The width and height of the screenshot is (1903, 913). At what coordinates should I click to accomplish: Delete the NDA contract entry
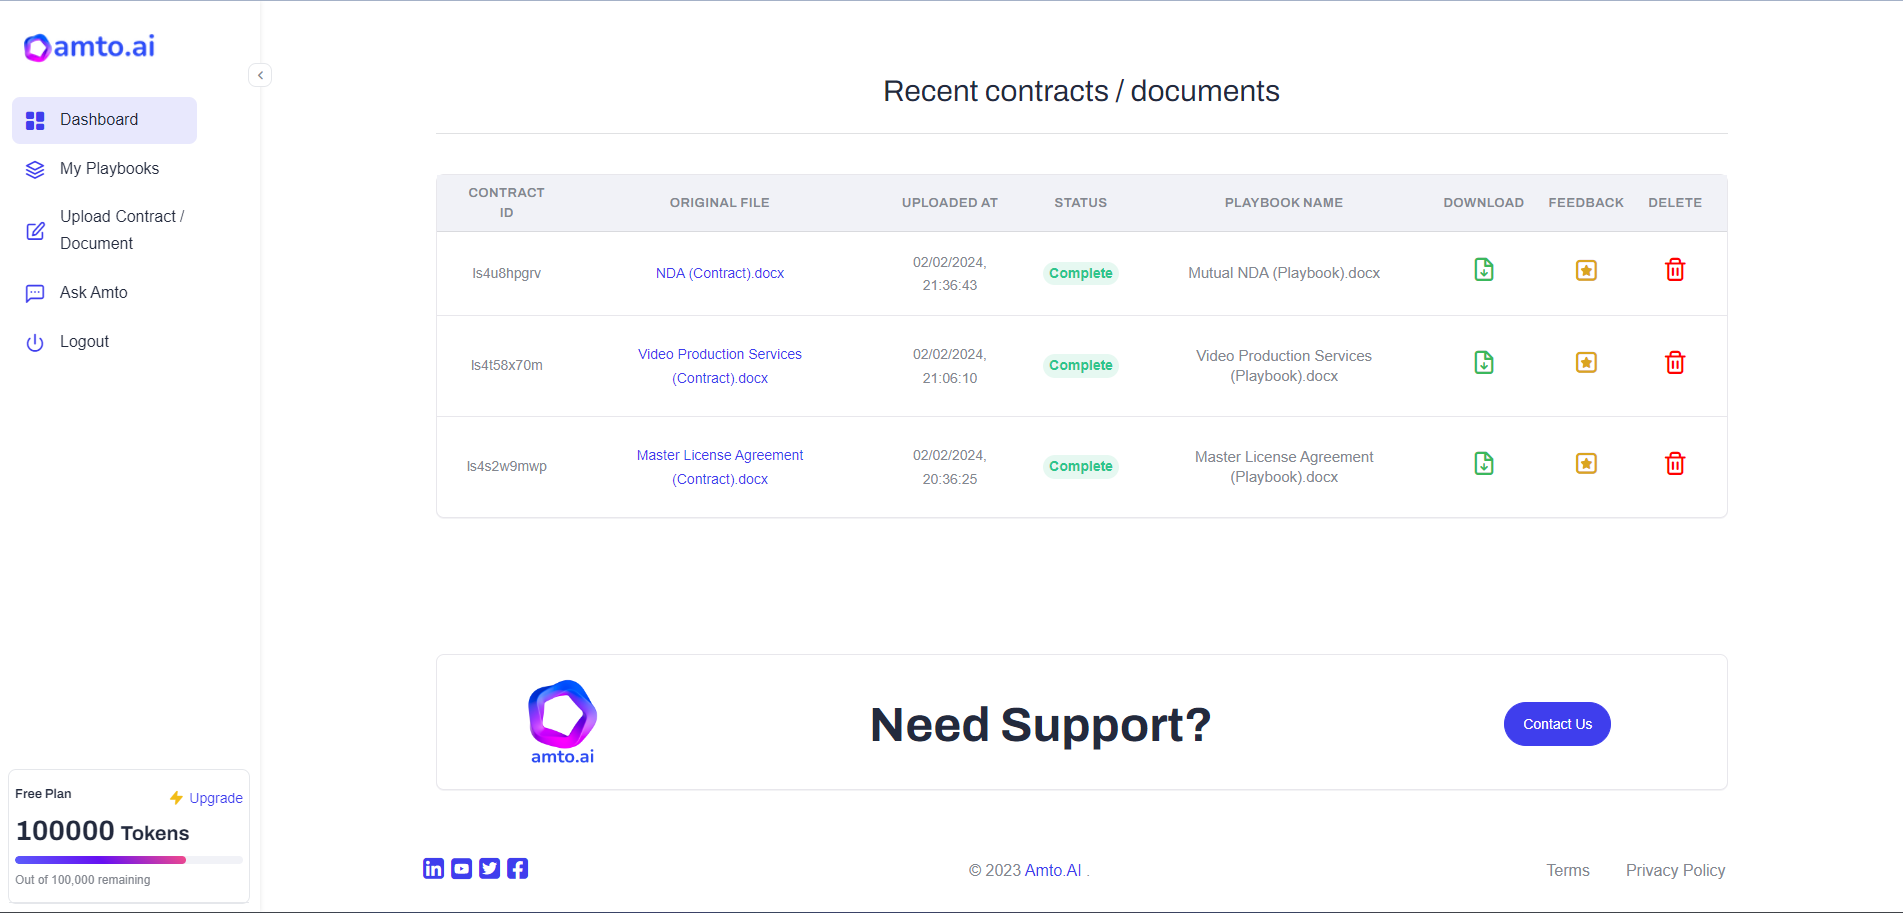tap(1675, 269)
